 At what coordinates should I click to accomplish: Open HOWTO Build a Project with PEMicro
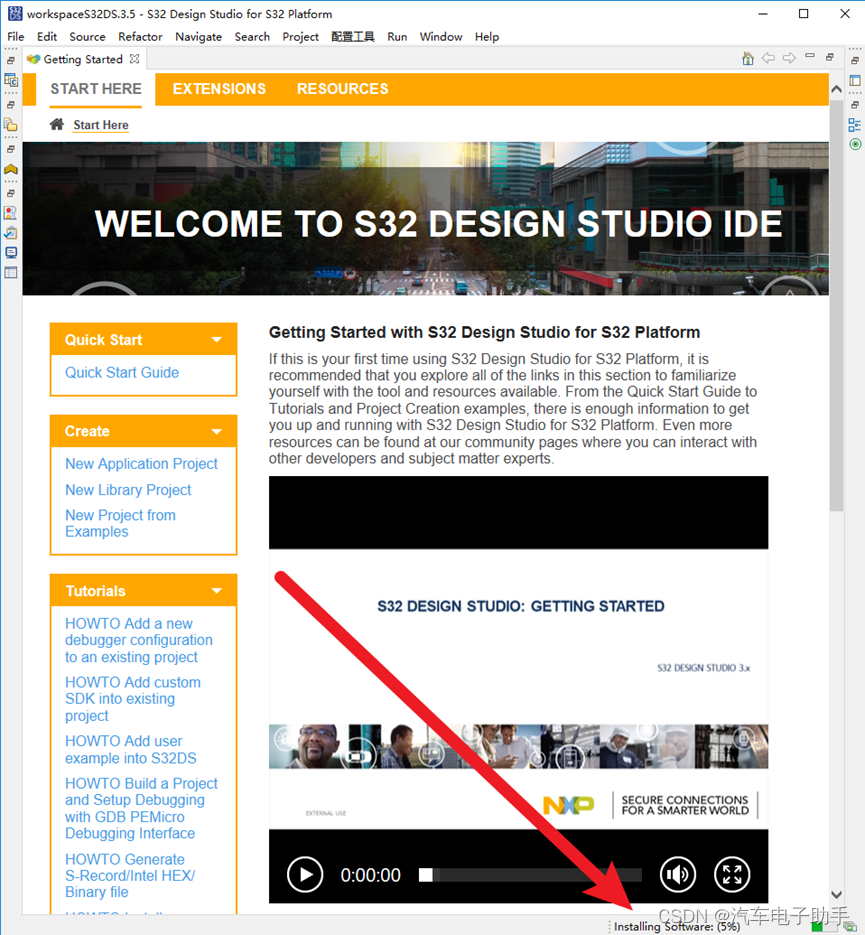[x=141, y=808]
